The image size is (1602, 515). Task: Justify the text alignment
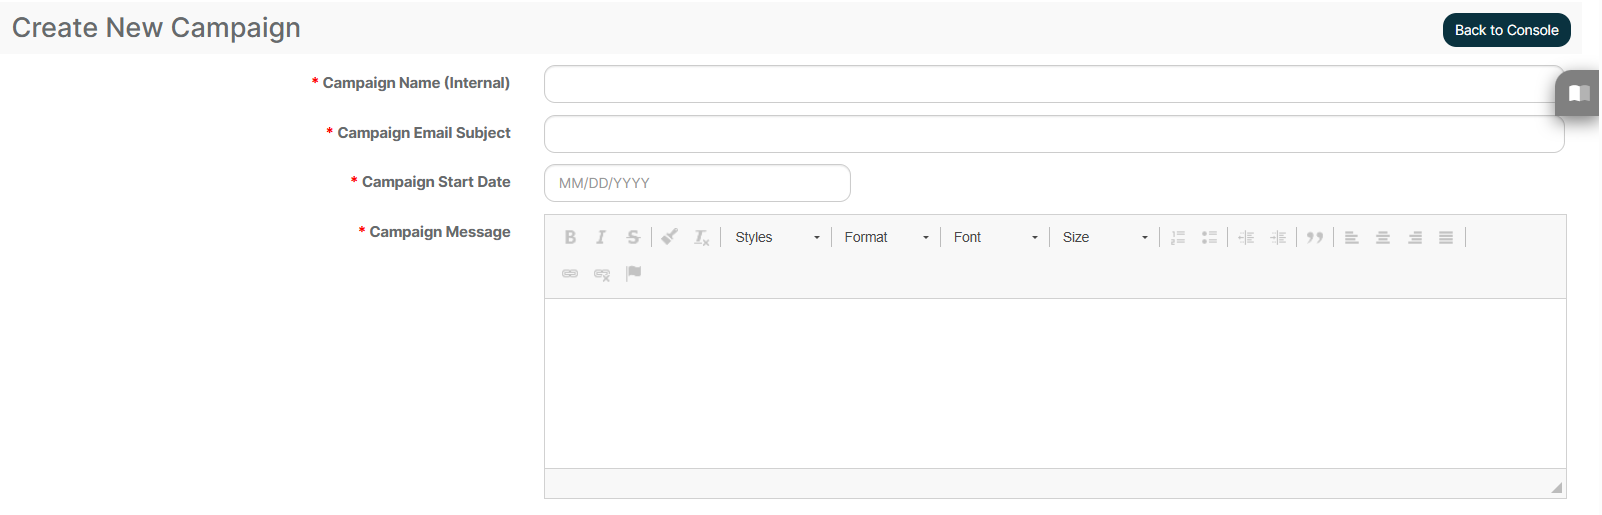[1446, 237]
